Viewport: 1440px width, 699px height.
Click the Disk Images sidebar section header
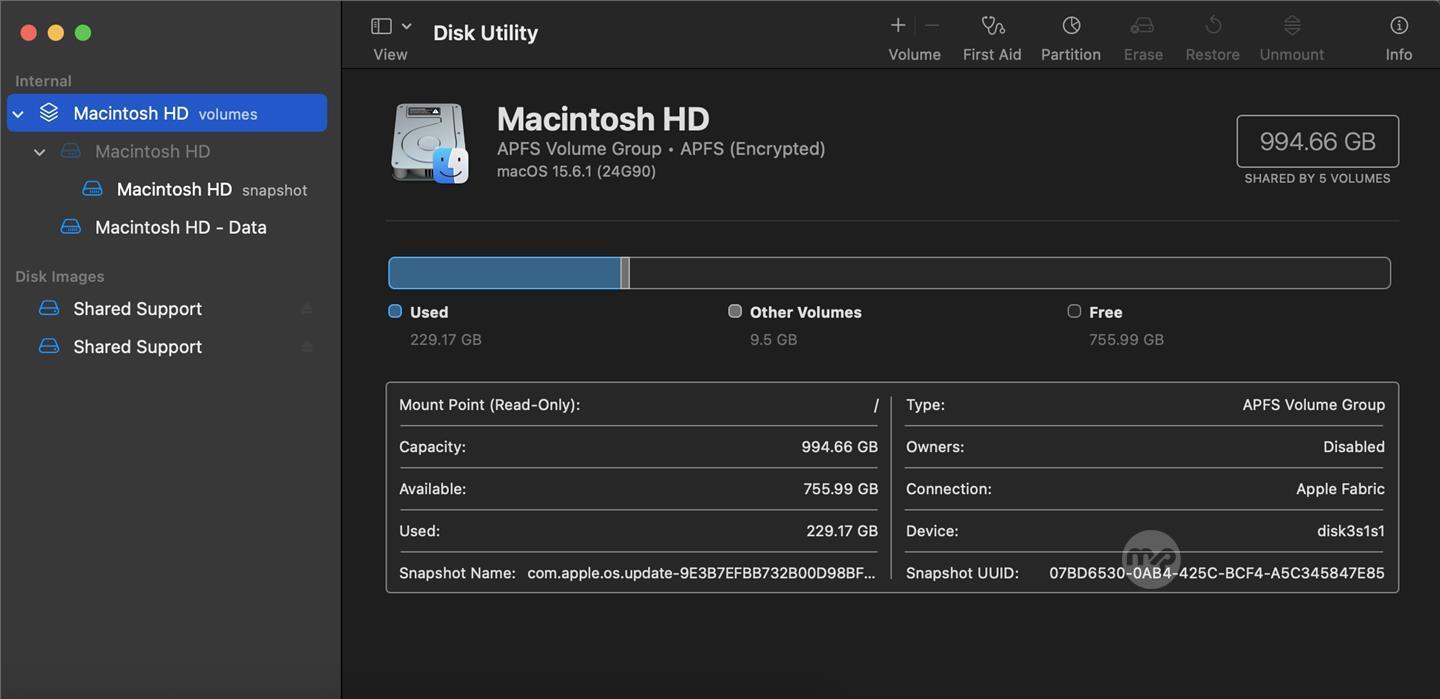(x=60, y=276)
